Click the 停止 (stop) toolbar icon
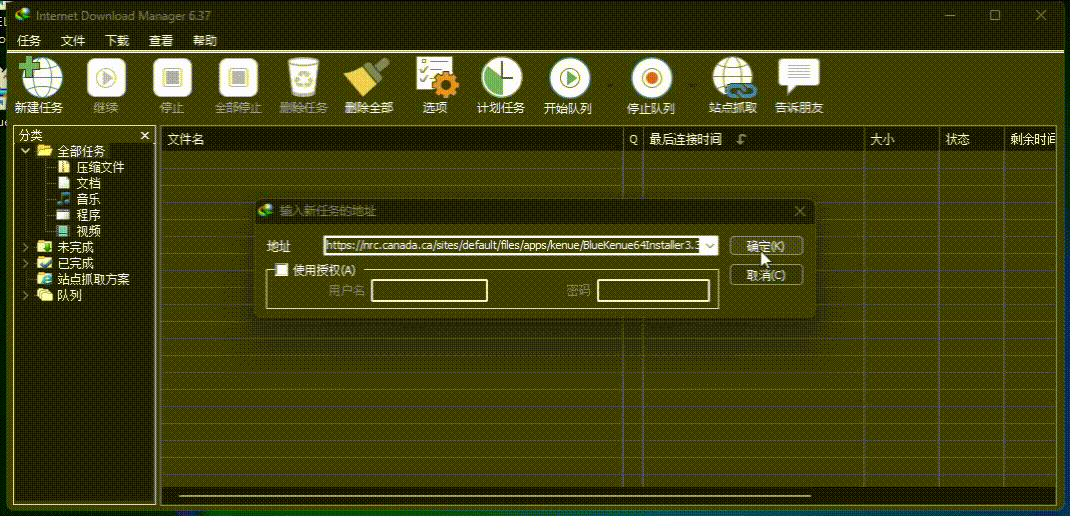 click(172, 77)
